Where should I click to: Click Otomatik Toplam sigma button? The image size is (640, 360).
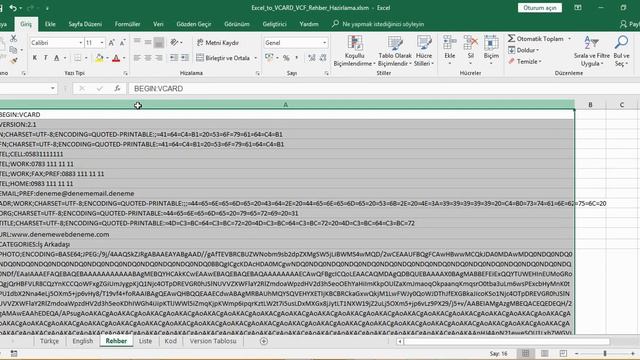click(x=536, y=39)
